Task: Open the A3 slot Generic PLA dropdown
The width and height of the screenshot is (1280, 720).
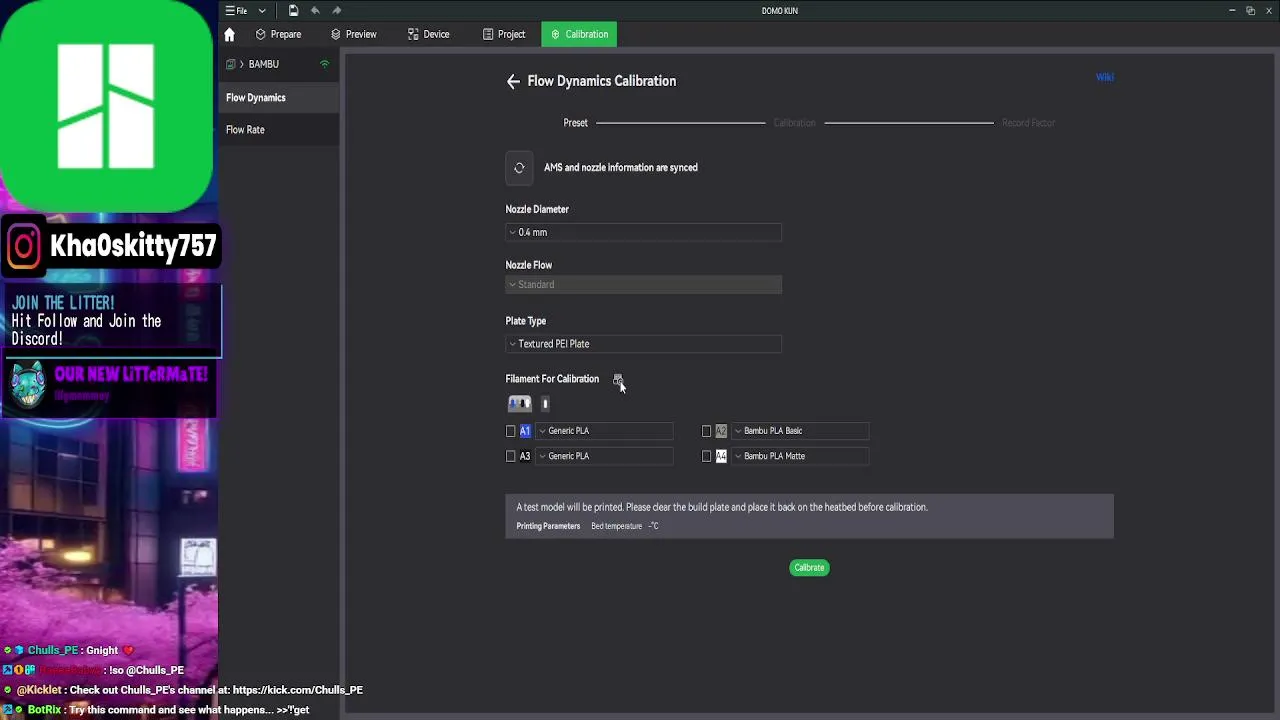Action: pyautogui.click(x=605, y=456)
